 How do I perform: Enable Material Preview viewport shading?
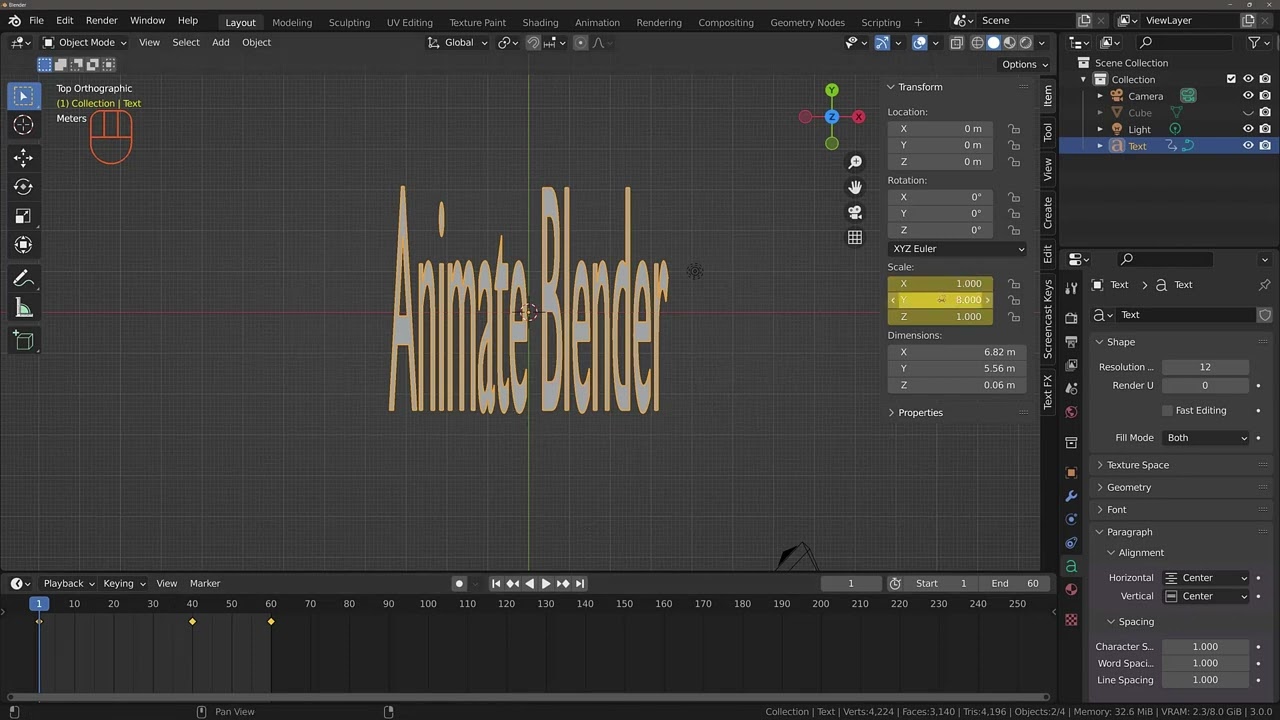point(1009,42)
